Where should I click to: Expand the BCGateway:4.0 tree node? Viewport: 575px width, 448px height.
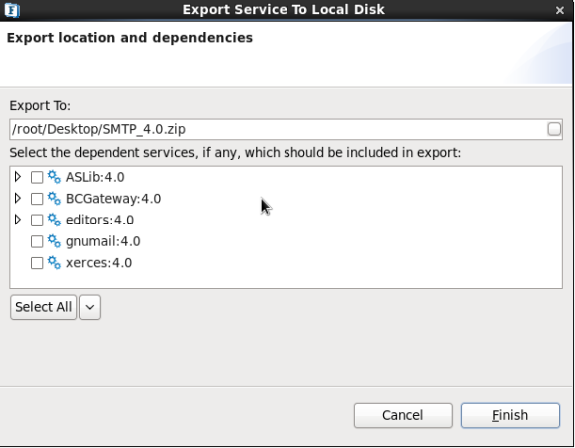(x=18, y=198)
